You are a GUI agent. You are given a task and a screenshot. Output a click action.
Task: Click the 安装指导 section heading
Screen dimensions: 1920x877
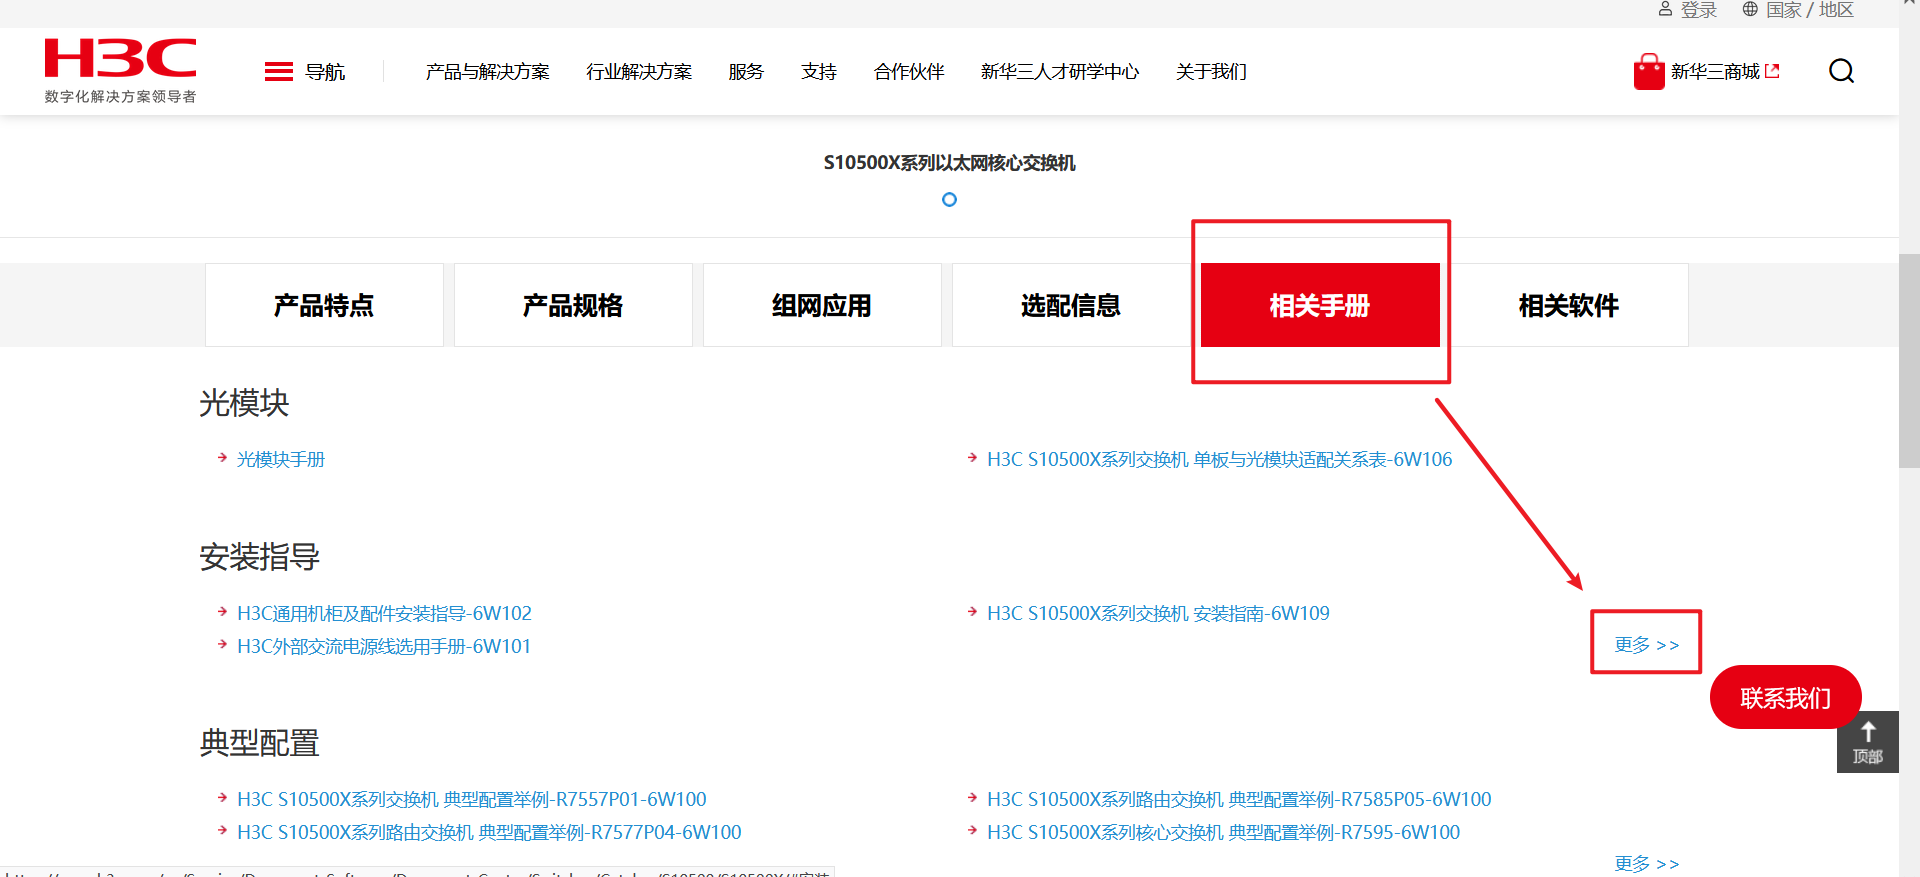click(x=260, y=557)
